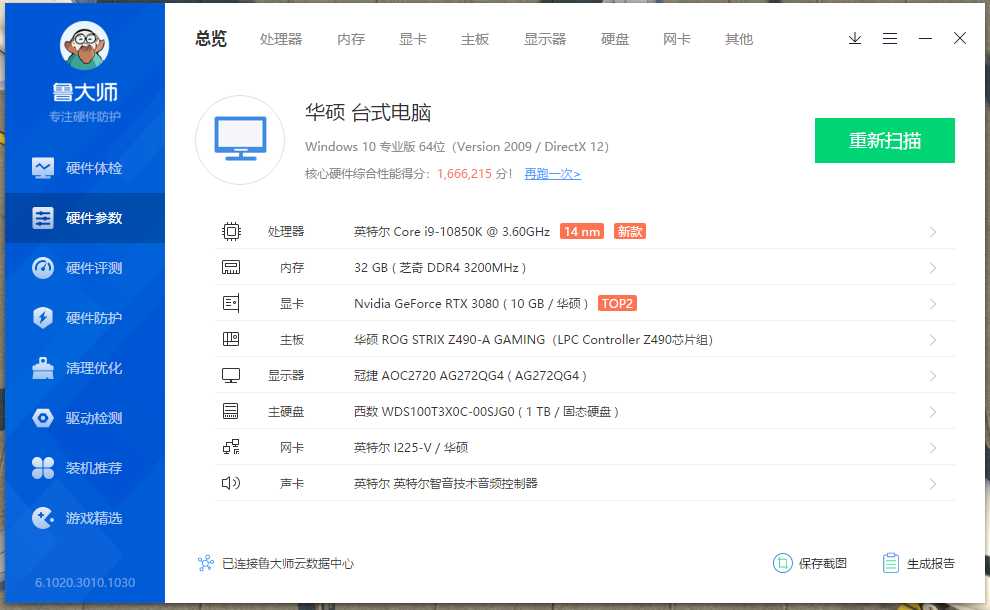Open the hamburger menu in title bar

[890, 39]
